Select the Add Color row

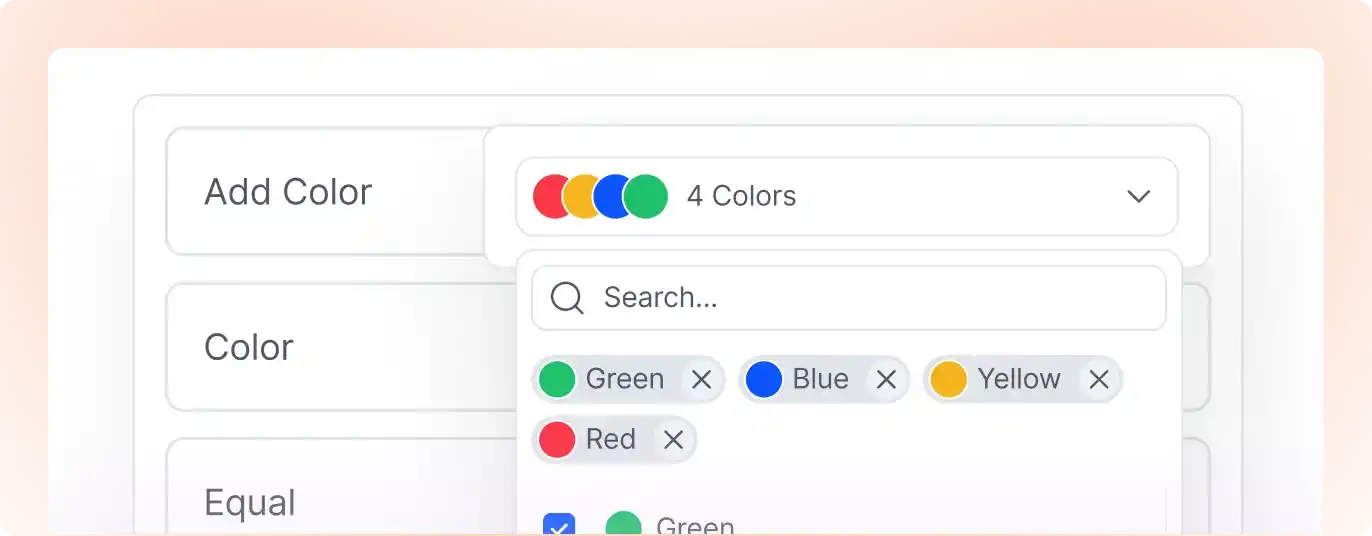[288, 192]
